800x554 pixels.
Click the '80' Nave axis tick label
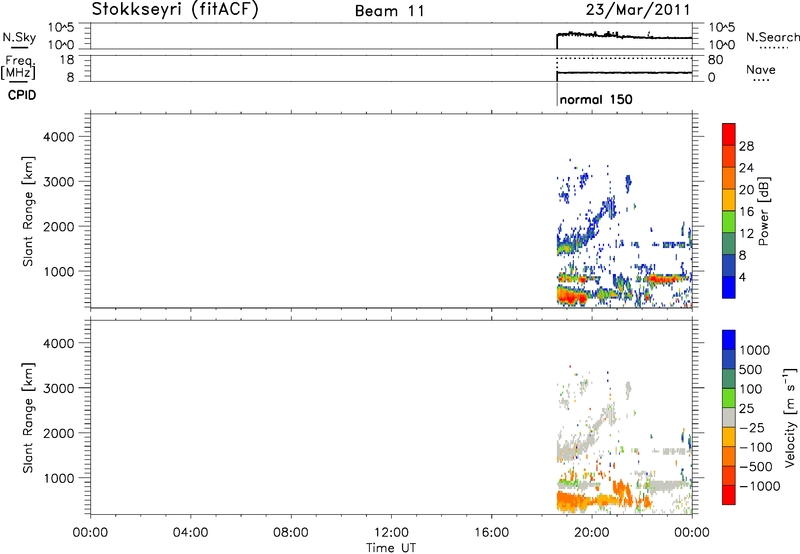(715, 60)
